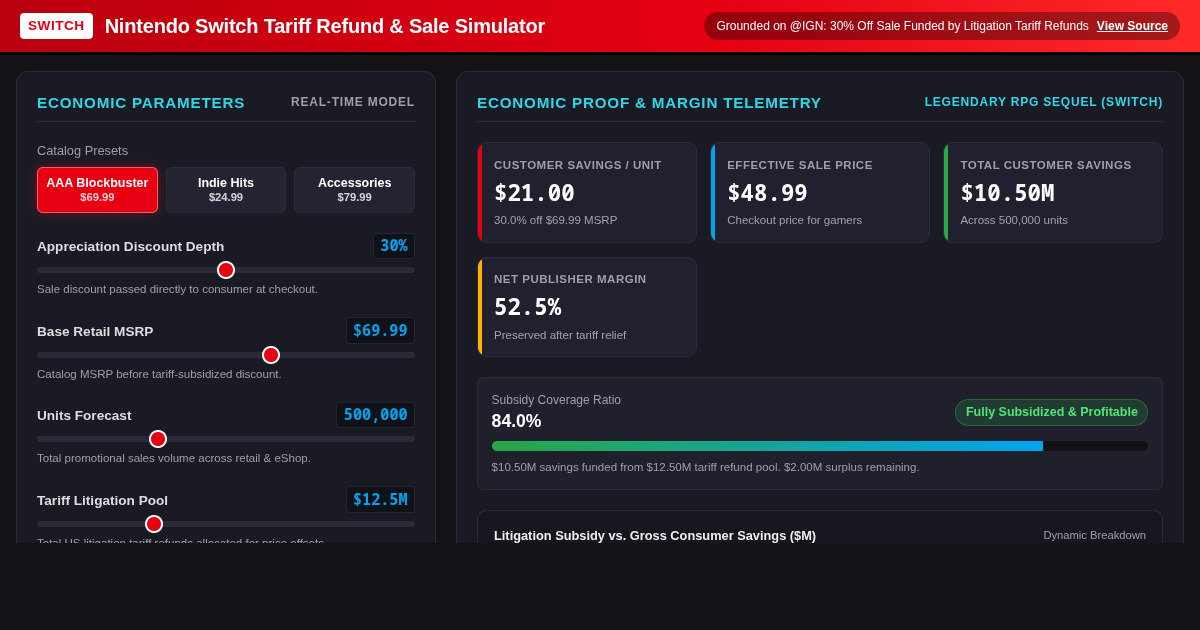Select the Indie Hits $24.99 preset
Image resolution: width=1200 pixels, height=630 pixels.
tap(226, 190)
